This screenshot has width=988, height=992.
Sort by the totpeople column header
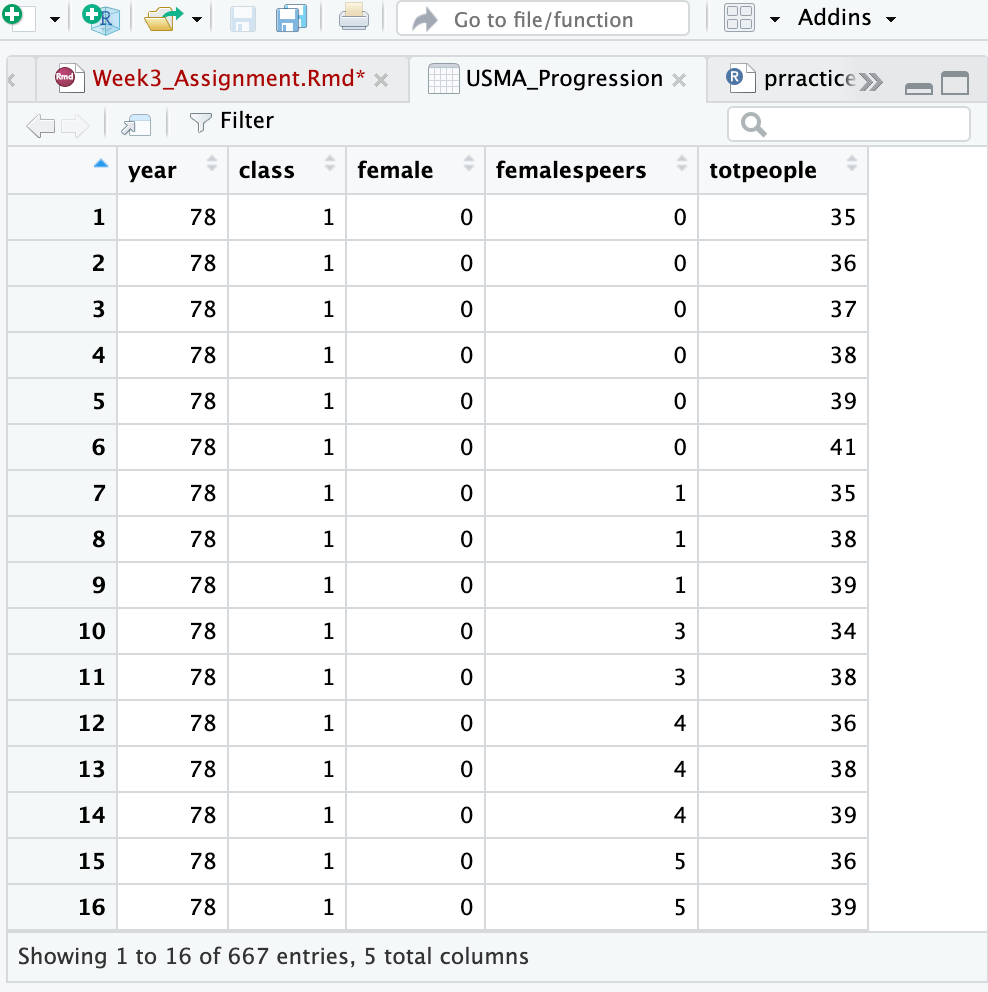pos(783,170)
